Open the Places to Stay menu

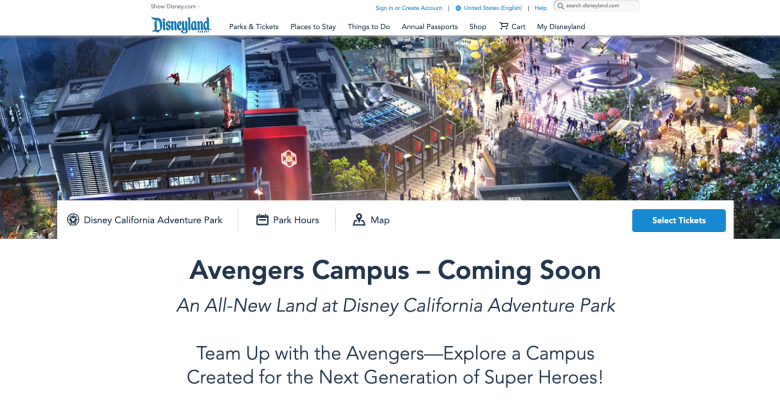313,27
